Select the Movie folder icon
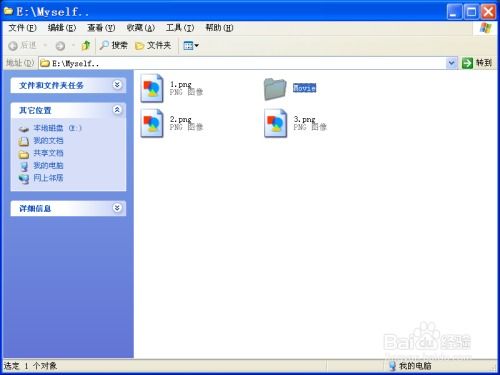Viewport: 500px width, 375px height. coord(275,89)
